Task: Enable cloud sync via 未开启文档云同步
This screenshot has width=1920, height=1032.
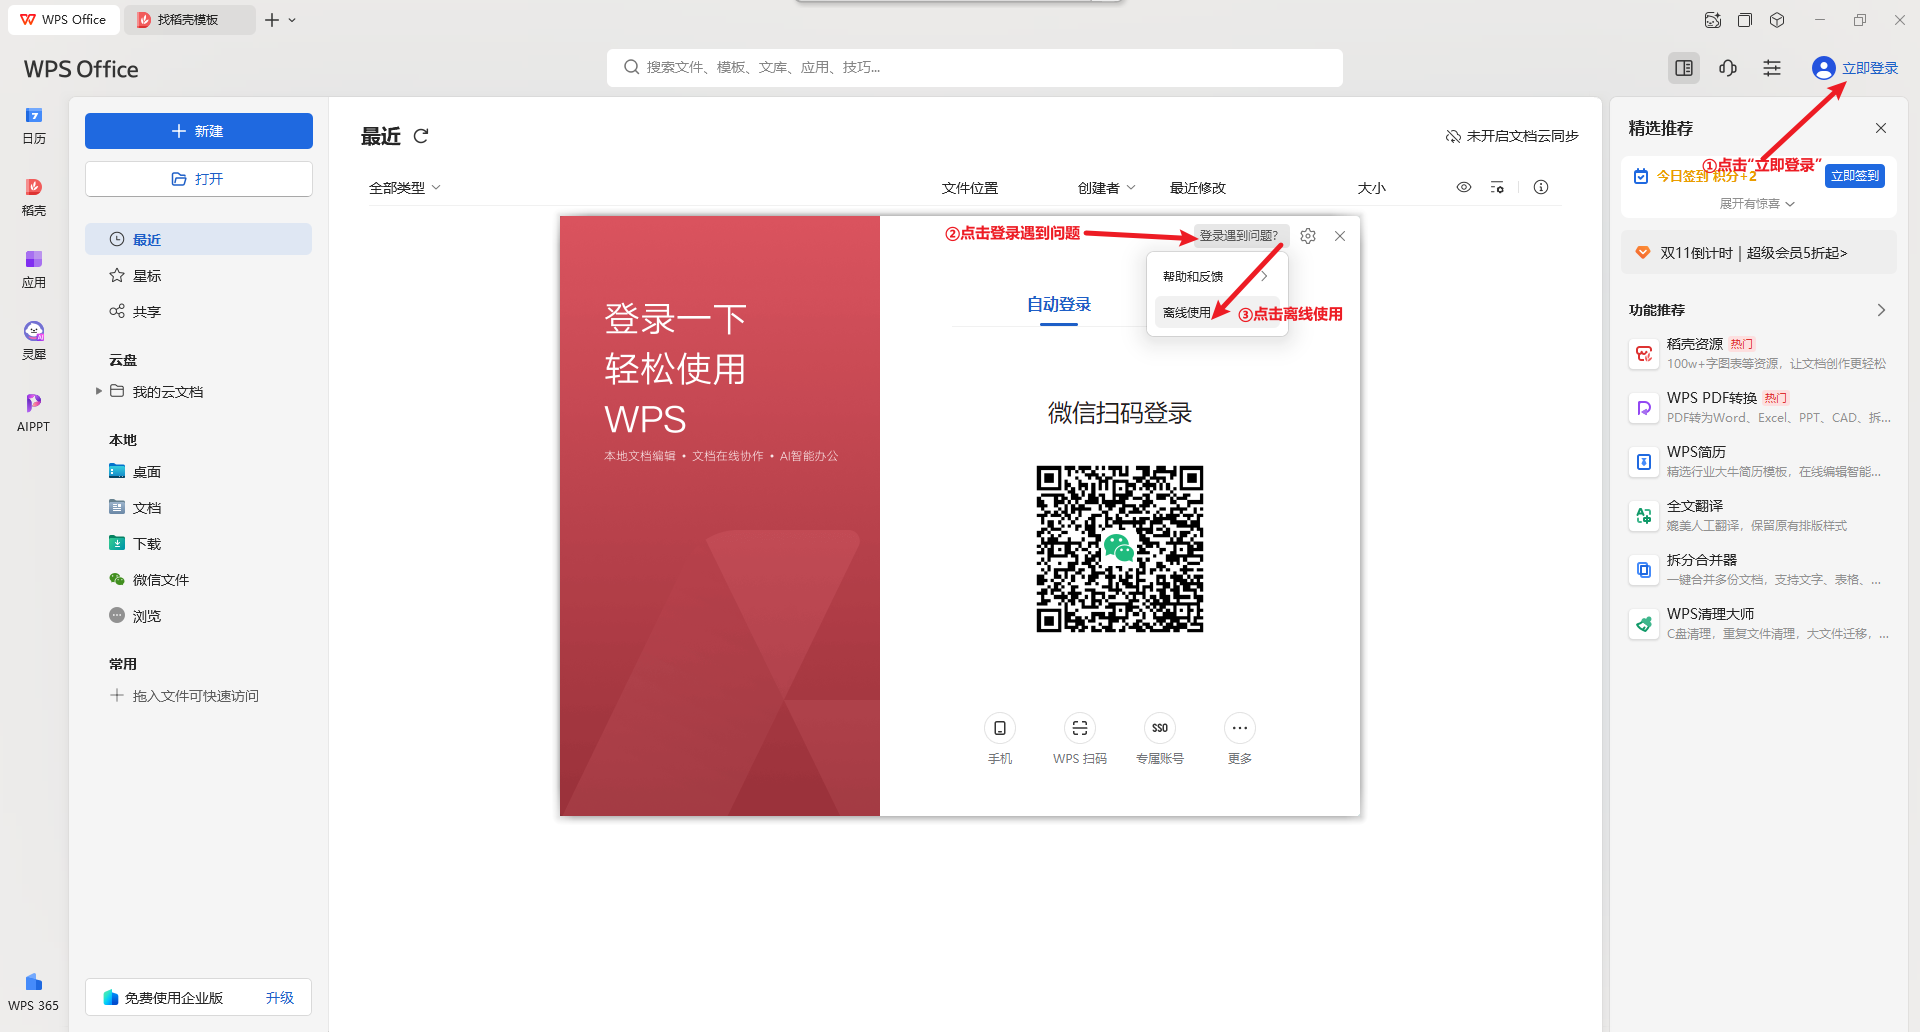Action: click(x=1512, y=136)
